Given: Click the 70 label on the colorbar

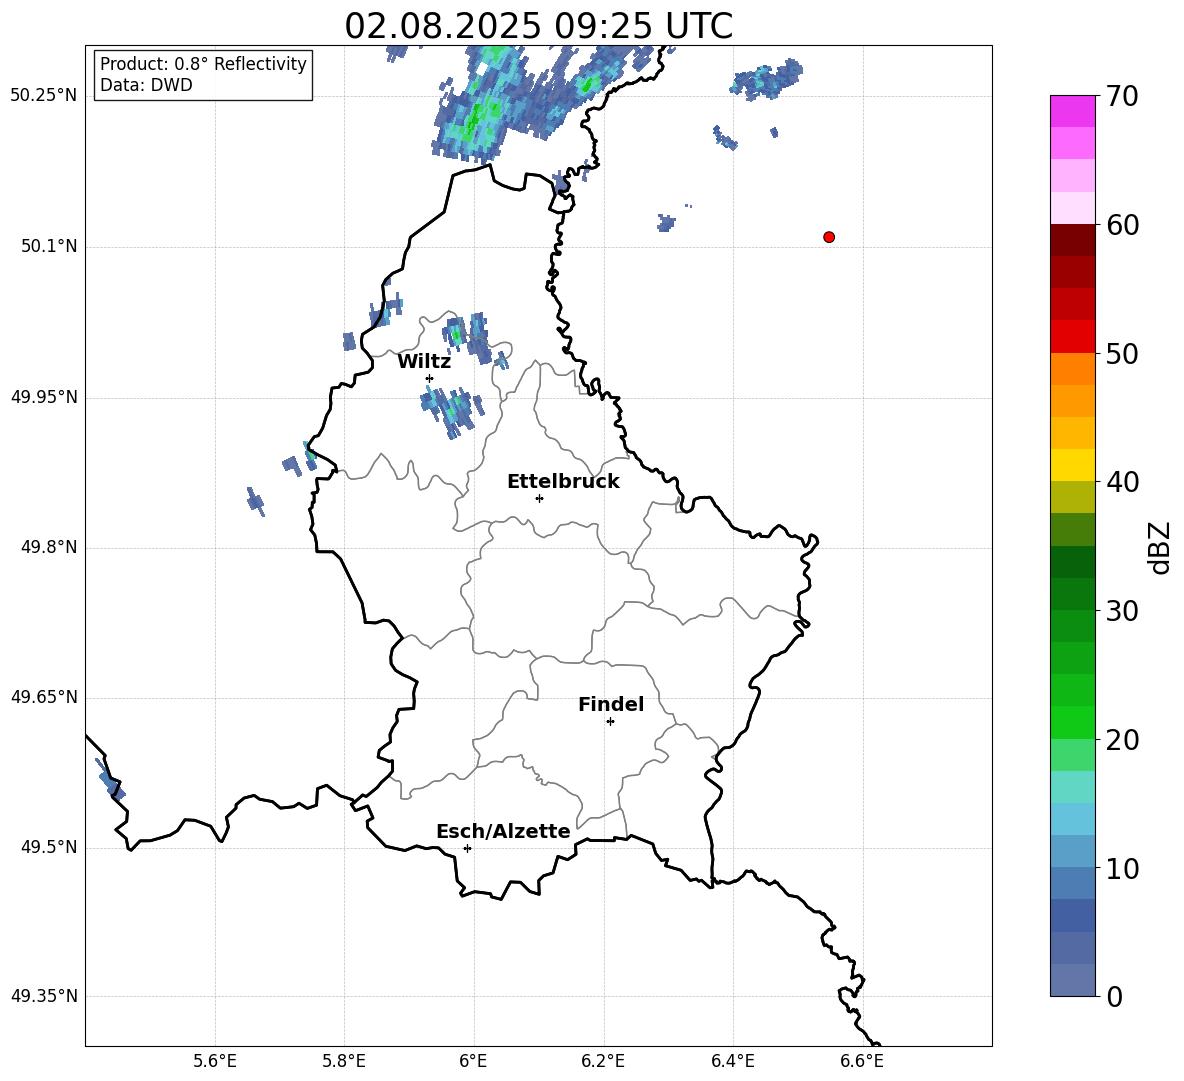Looking at the screenshot, I should click(x=1122, y=97).
